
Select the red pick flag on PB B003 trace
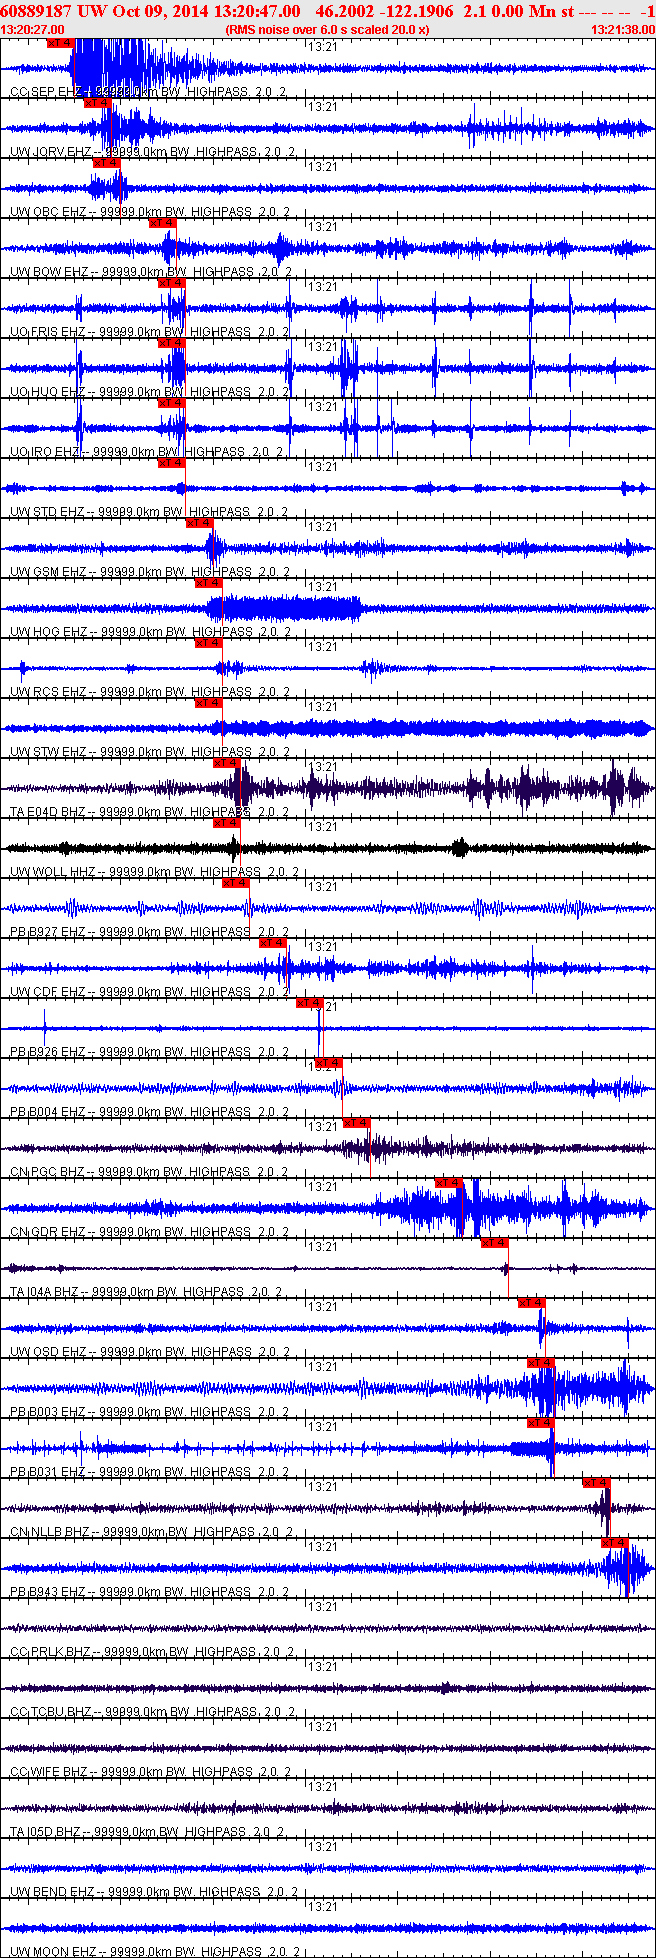(541, 1363)
